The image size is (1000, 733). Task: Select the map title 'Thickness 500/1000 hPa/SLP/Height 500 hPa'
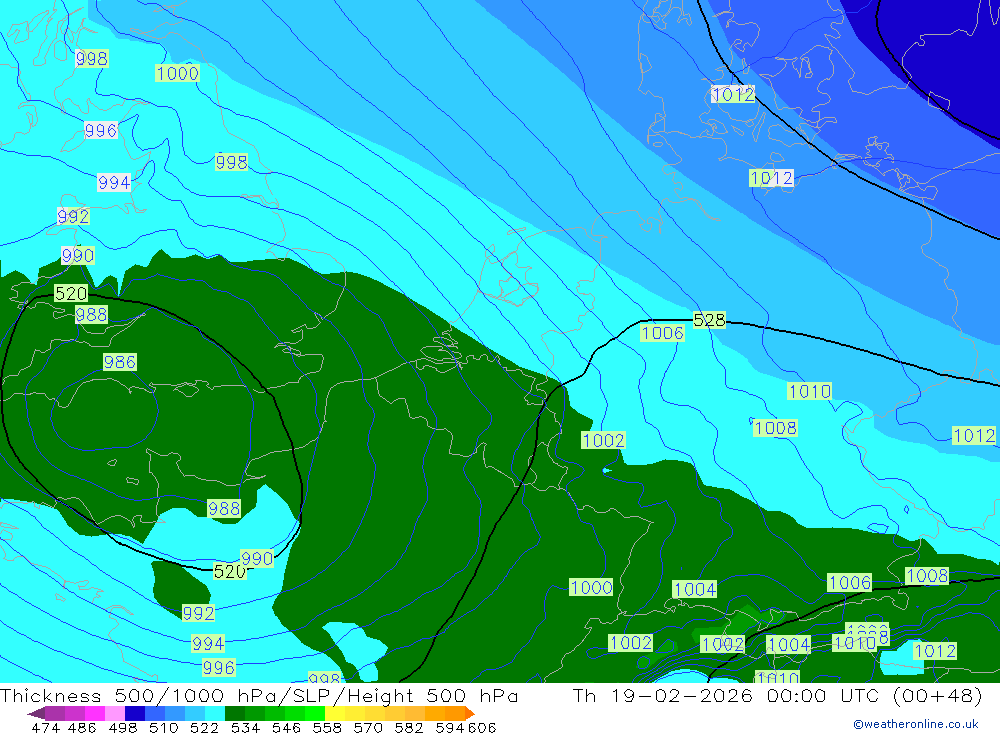[x=259, y=695]
